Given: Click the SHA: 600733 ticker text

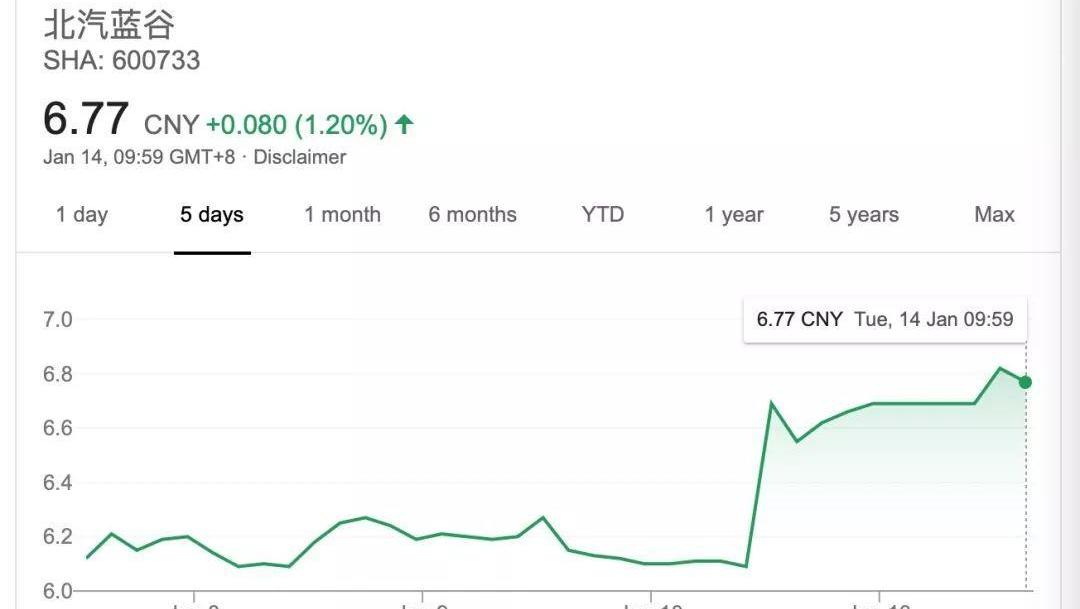Looking at the screenshot, I should point(121,61).
